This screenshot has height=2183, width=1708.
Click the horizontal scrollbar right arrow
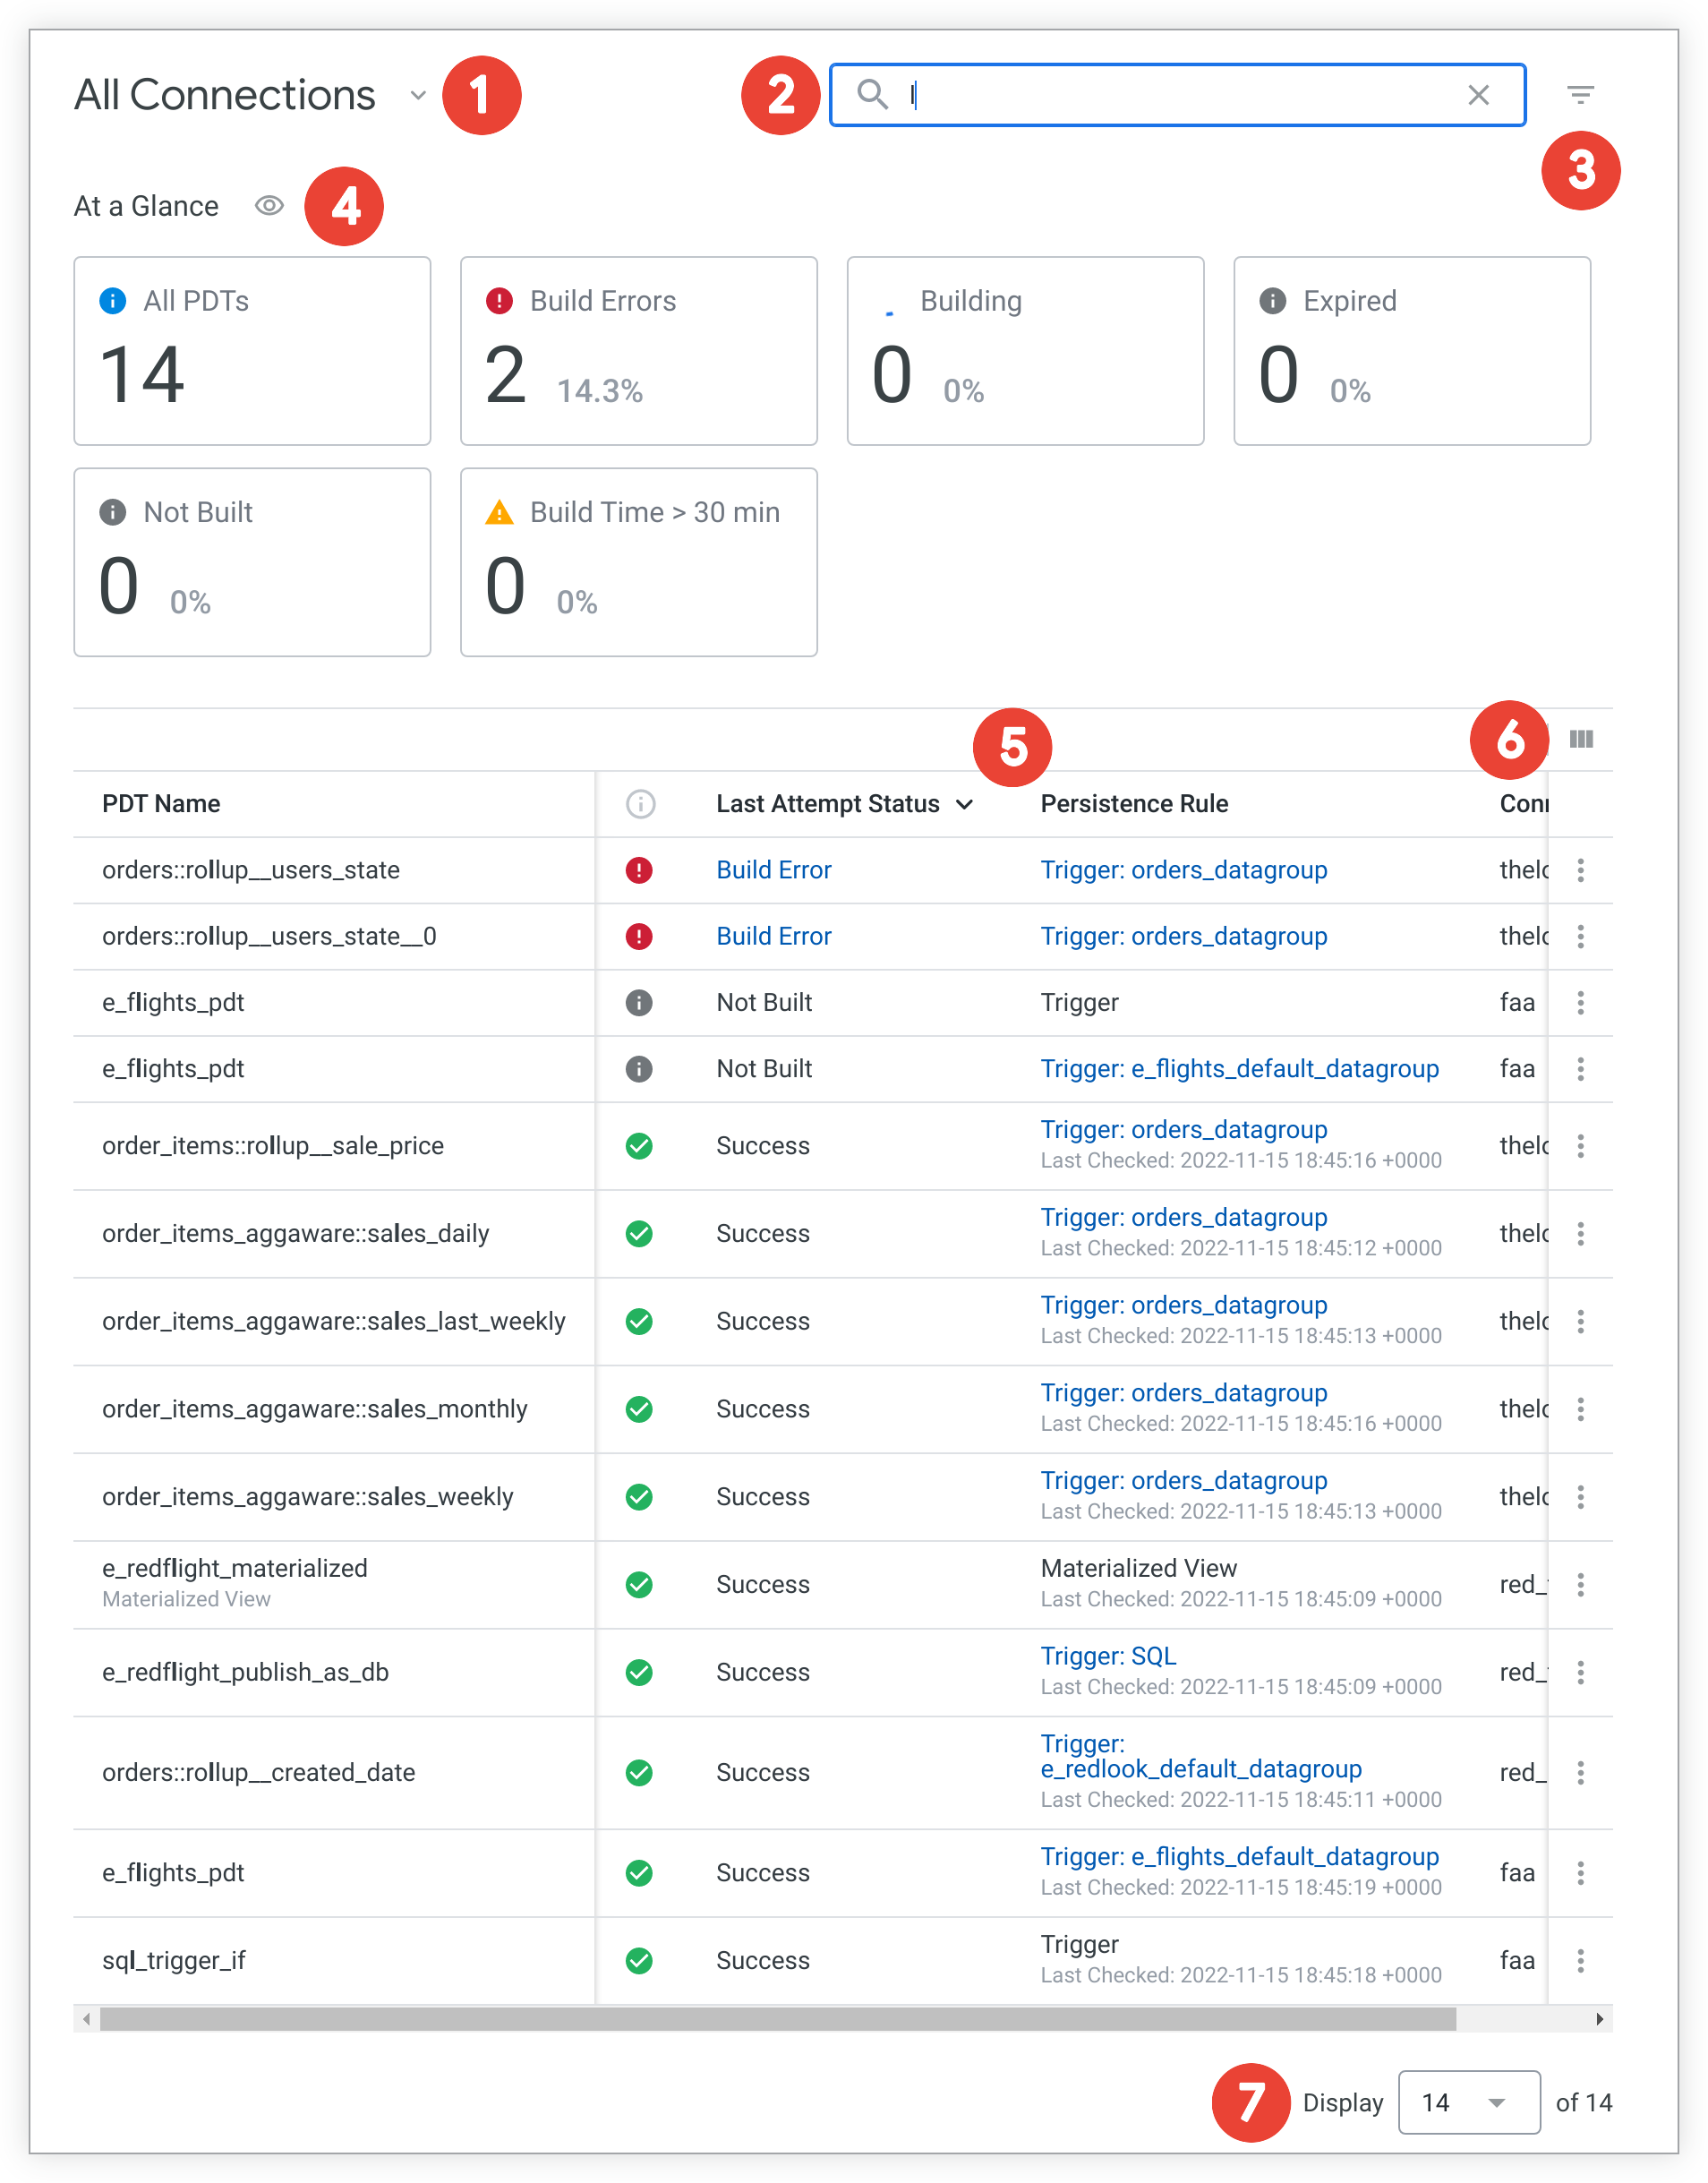tap(1599, 2019)
